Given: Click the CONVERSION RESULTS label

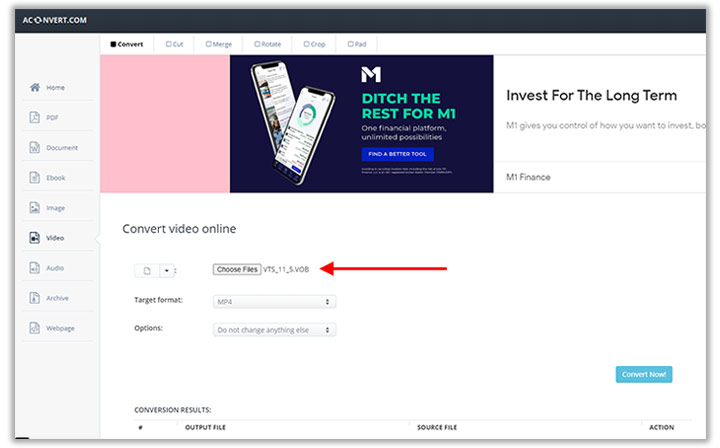Looking at the screenshot, I should pos(173,410).
